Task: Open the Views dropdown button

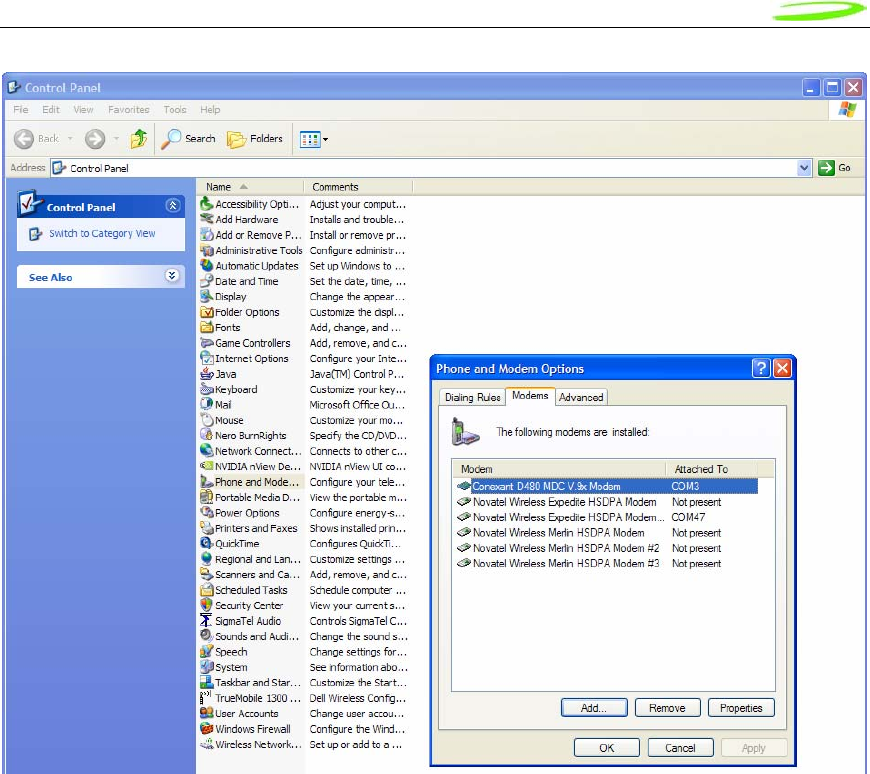Action: pos(313,139)
